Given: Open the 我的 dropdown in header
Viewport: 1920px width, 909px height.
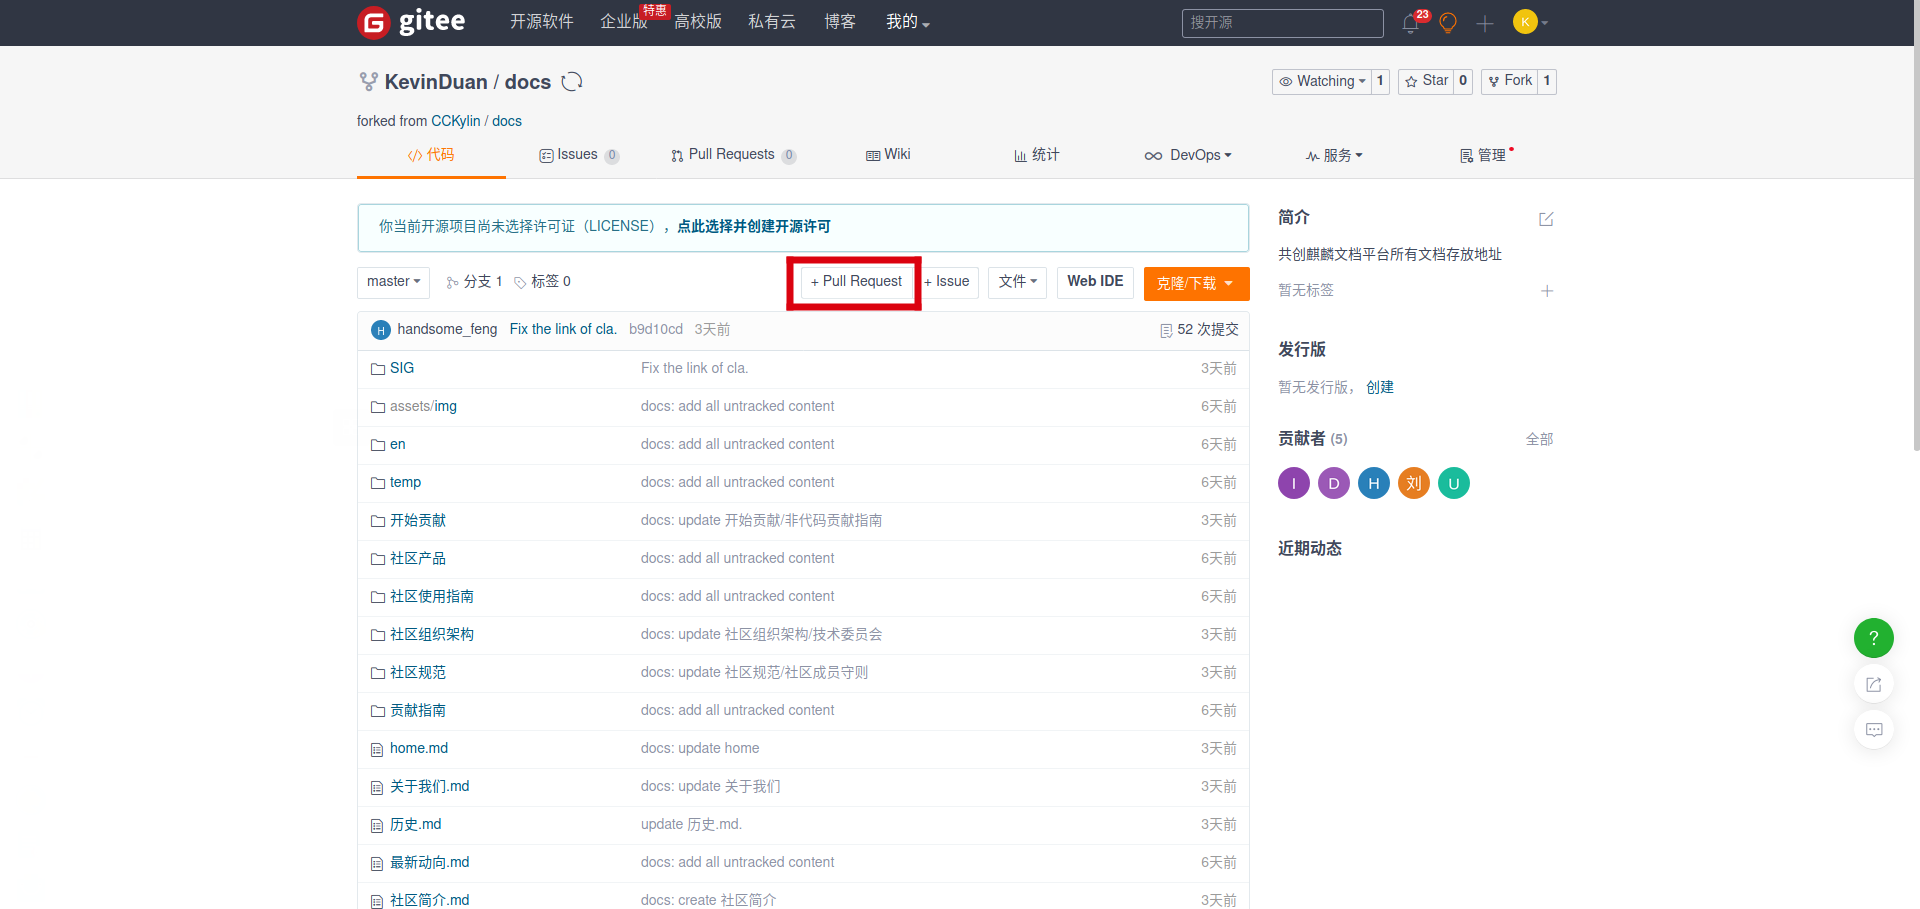Looking at the screenshot, I should [908, 22].
